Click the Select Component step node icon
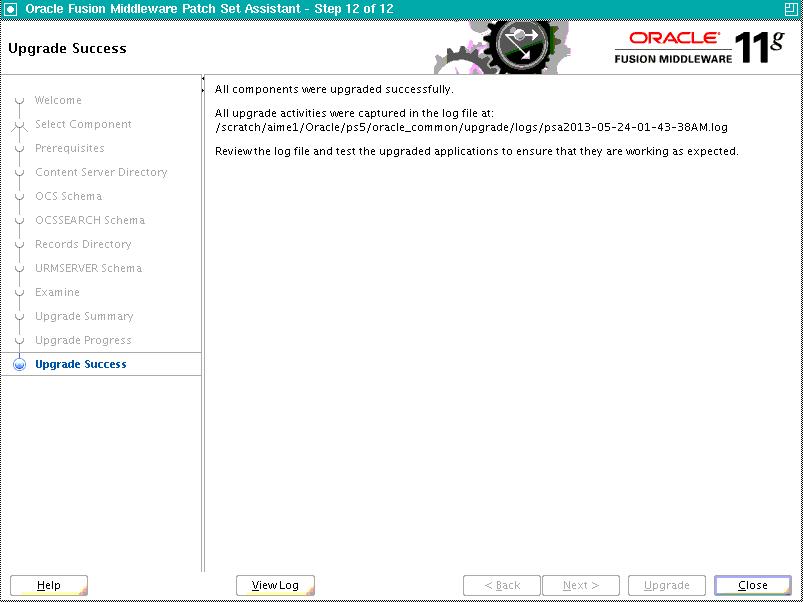803x602 pixels. tap(19, 125)
